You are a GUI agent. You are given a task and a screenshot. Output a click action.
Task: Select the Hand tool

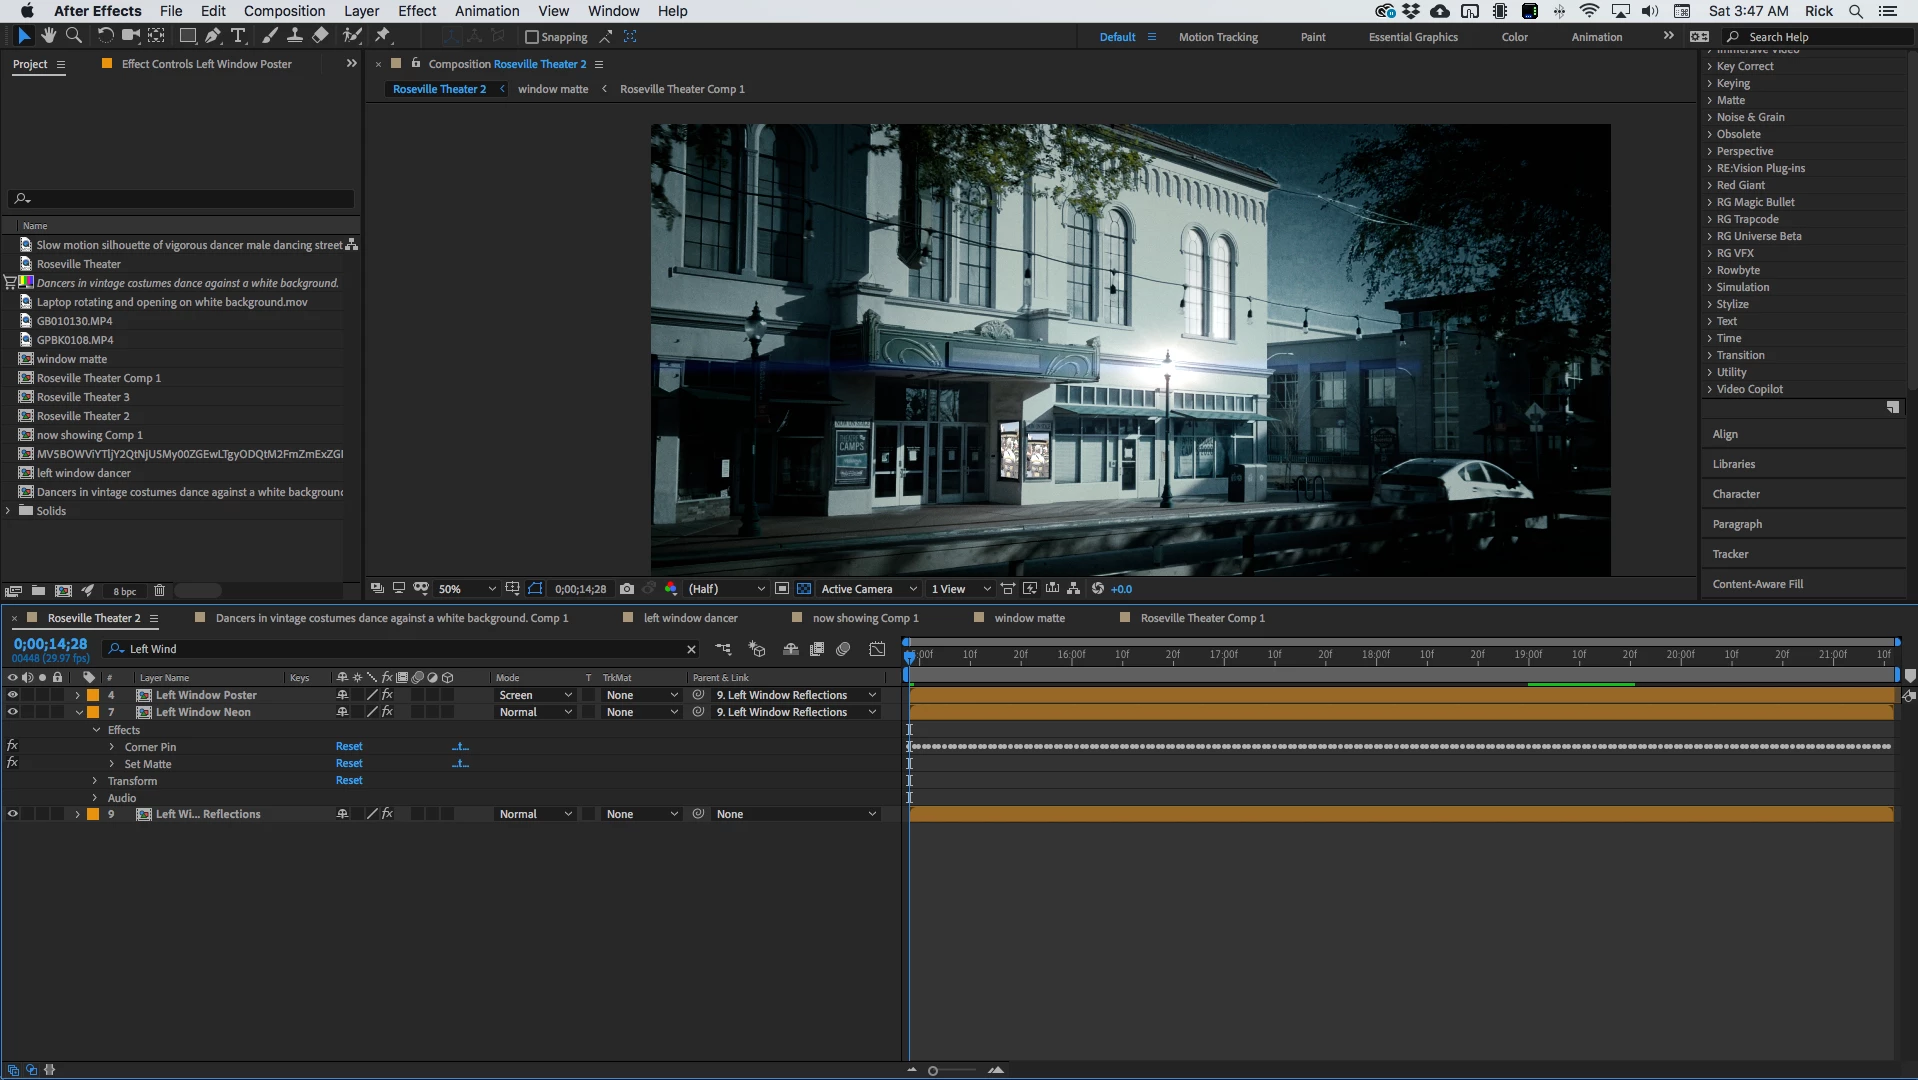(x=48, y=36)
